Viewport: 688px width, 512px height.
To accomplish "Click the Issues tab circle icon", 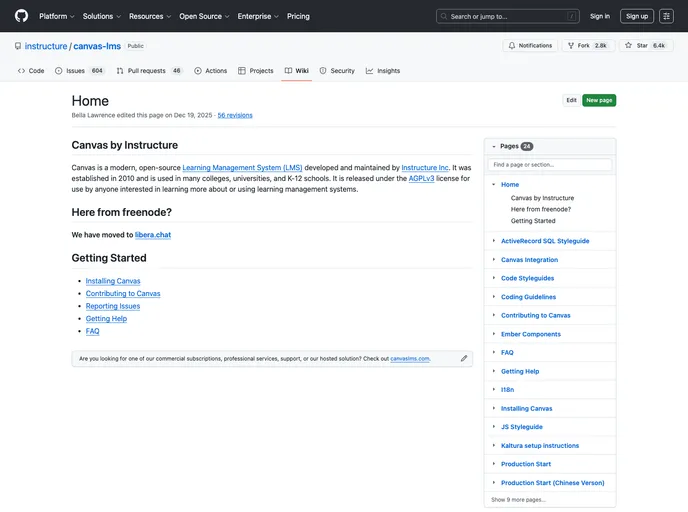I will (58, 71).
